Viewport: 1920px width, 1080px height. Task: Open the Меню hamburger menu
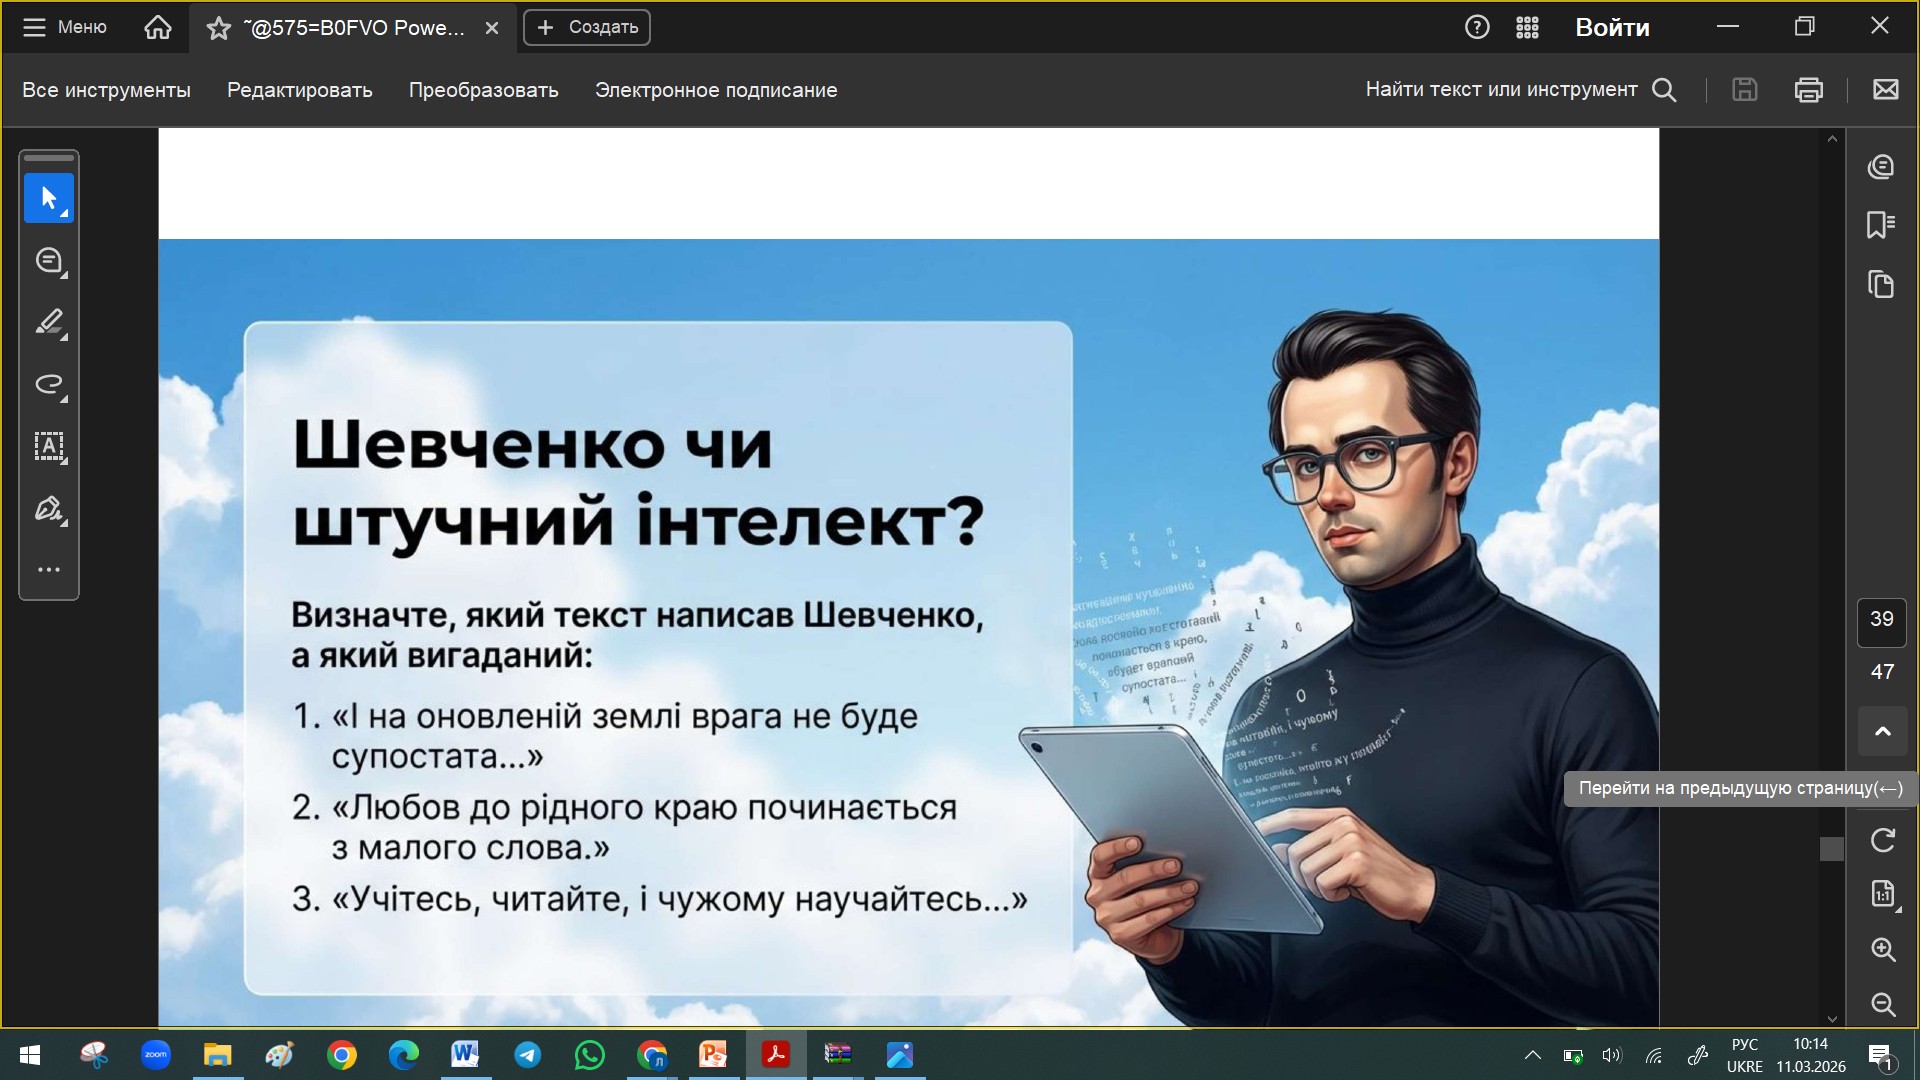pos(65,27)
